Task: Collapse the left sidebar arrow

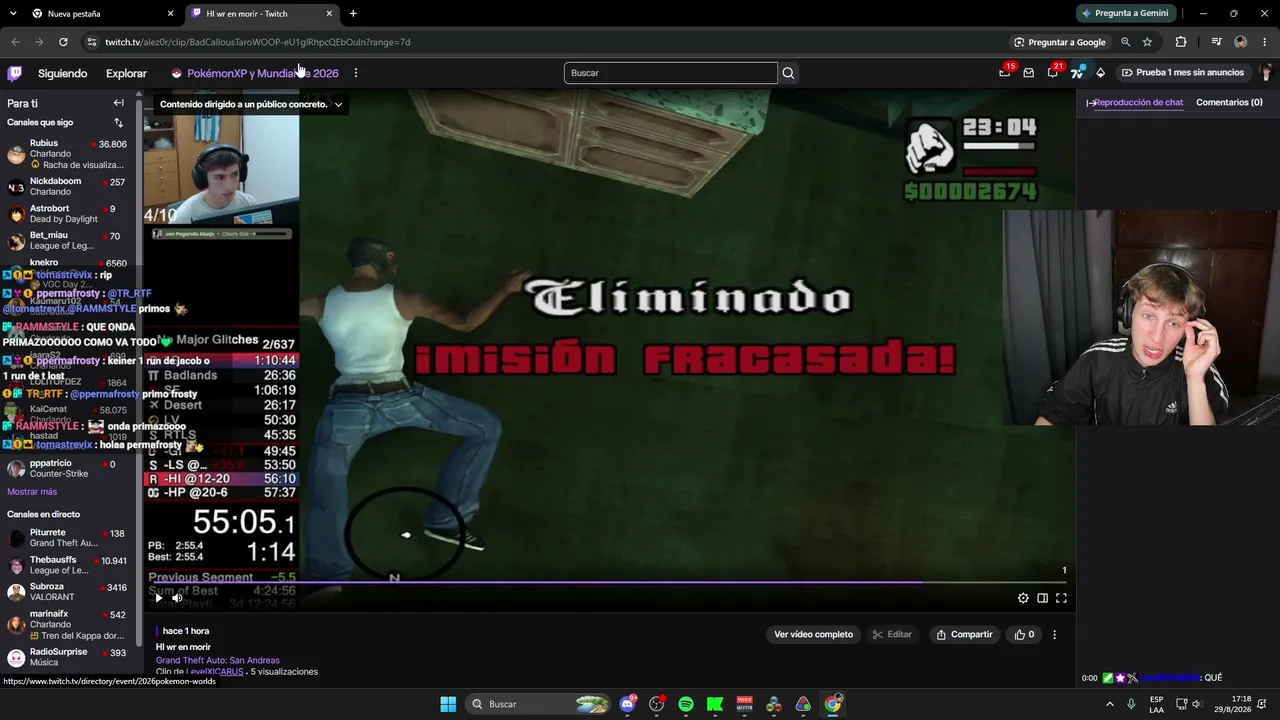Action: coord(118,103)
